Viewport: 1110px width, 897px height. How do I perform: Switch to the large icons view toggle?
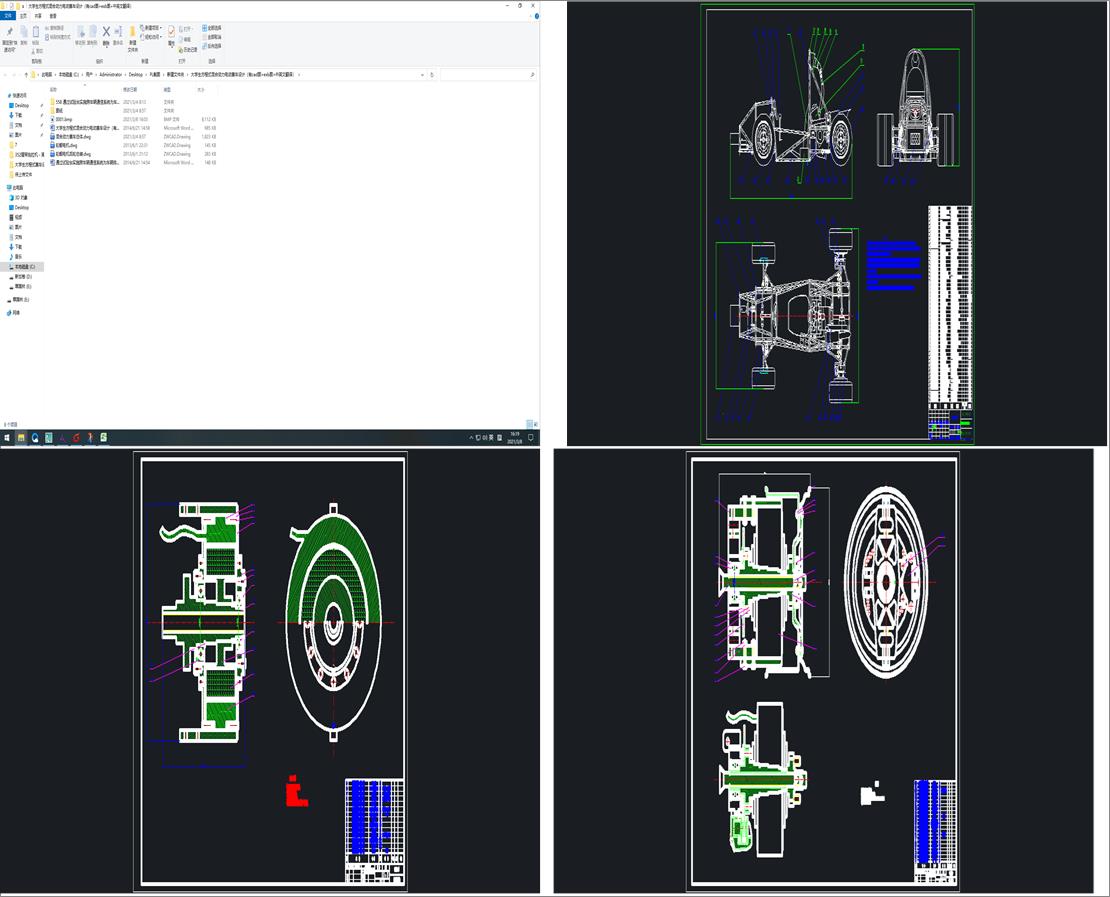point(536,424)
